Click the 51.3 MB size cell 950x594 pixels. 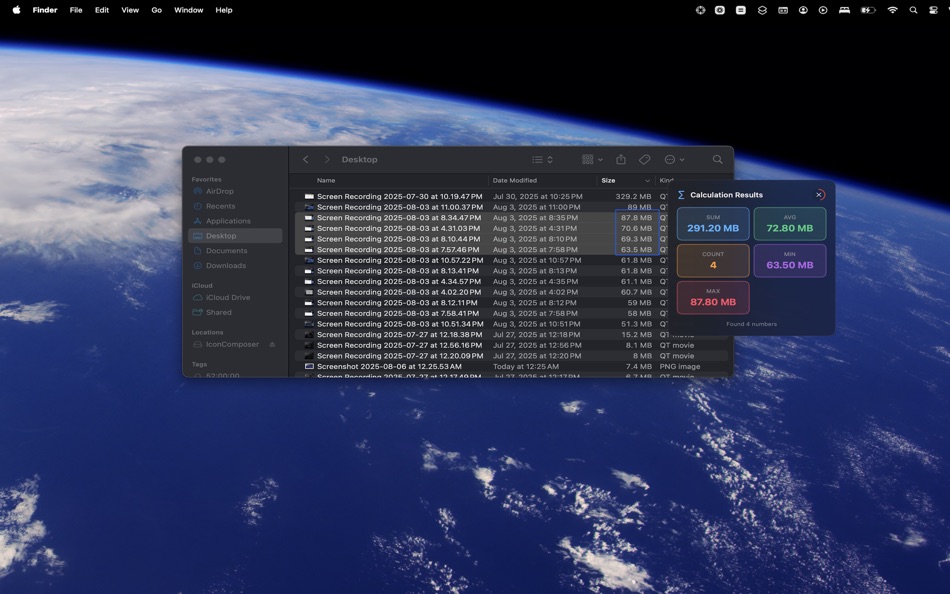pos(636,324)
